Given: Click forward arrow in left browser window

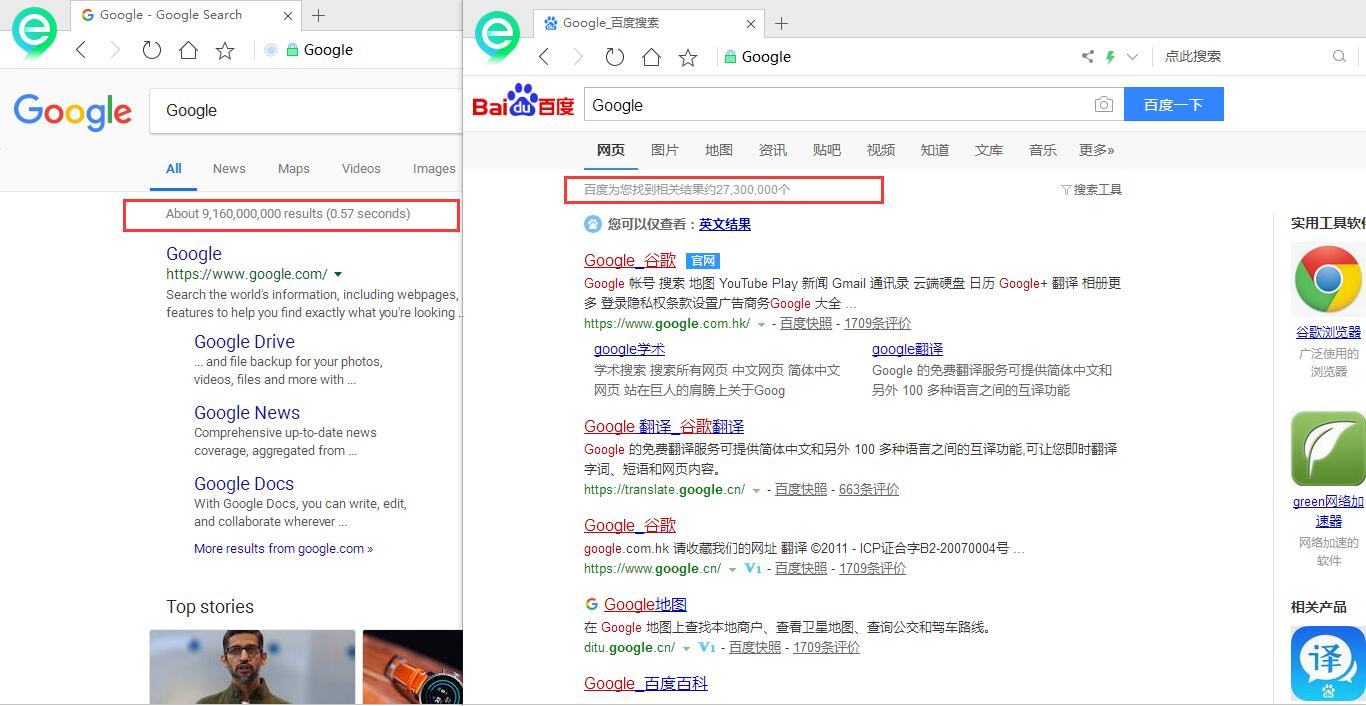Looking at the screenshot, I should (115, 50).
